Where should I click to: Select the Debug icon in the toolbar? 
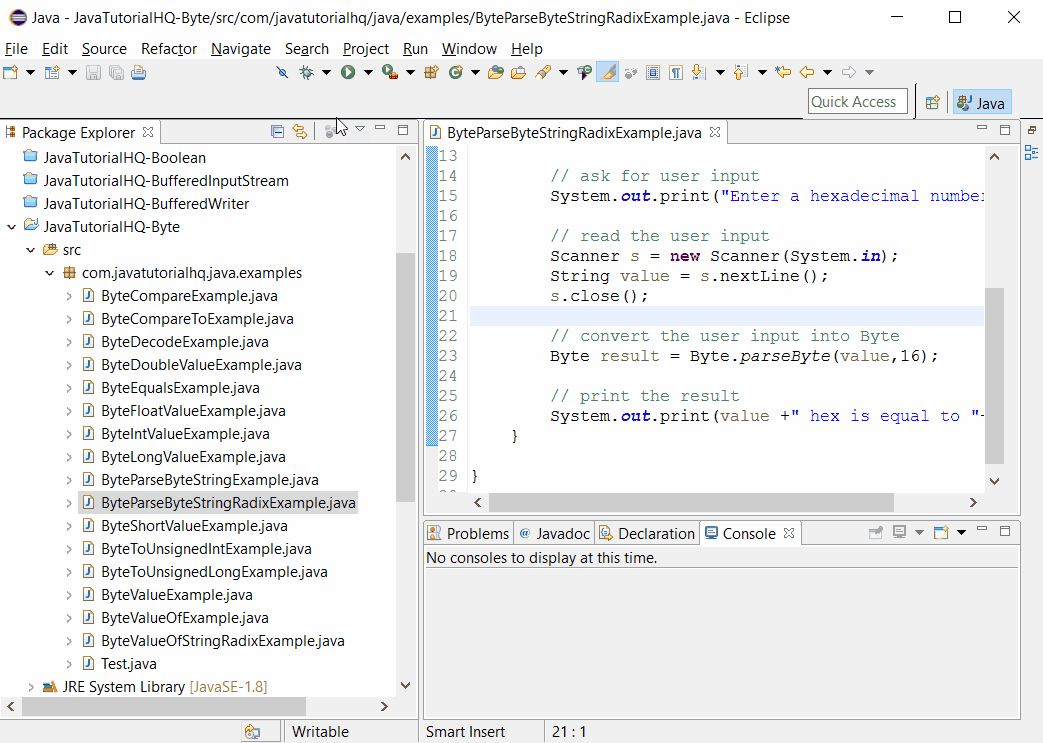305,71
